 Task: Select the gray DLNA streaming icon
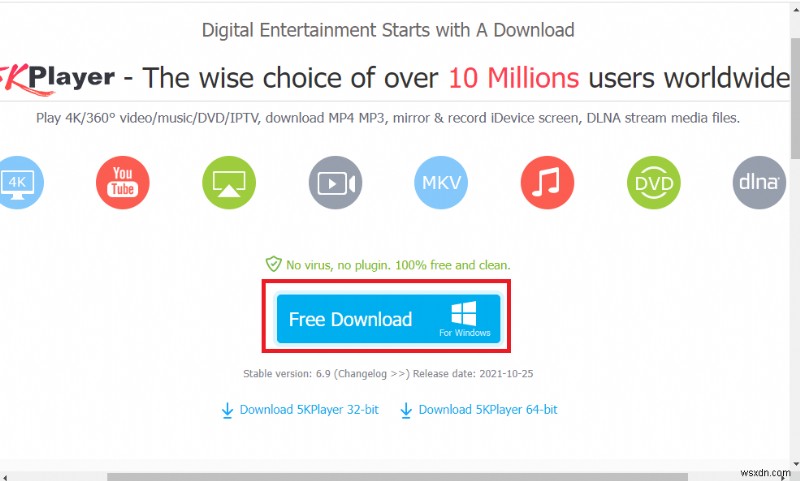coord(759,183)
